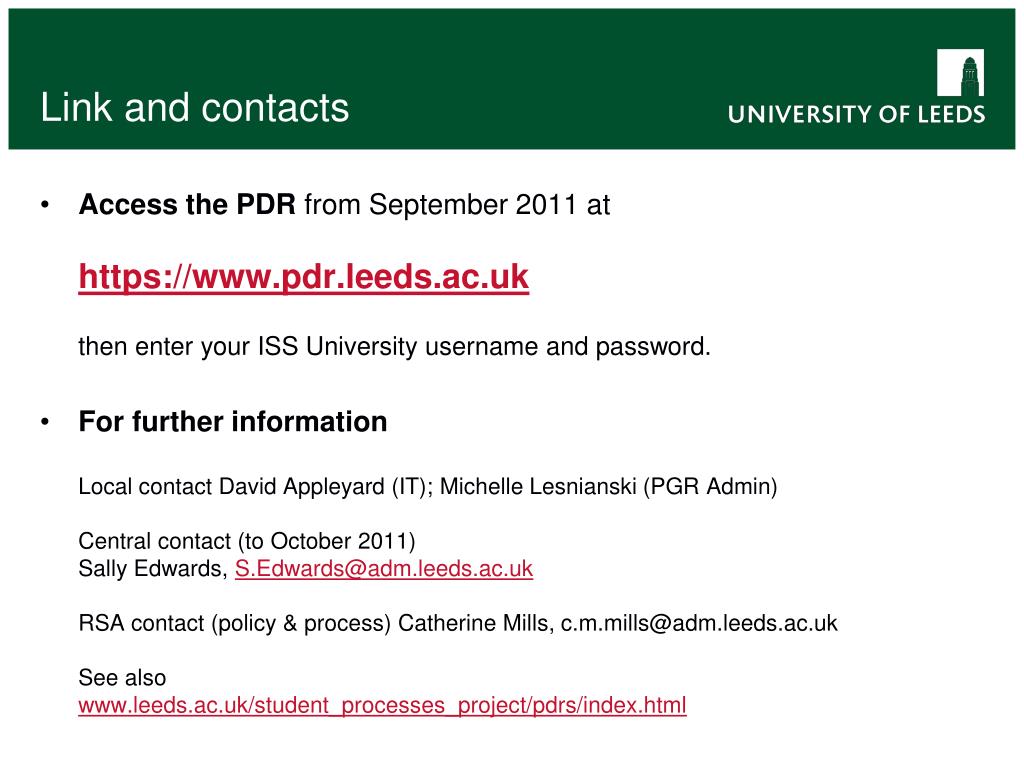The height and width of the screenshot is (768, 1024).
Task: Click the name 'Sally Edwards'
Action: [150, 568]
